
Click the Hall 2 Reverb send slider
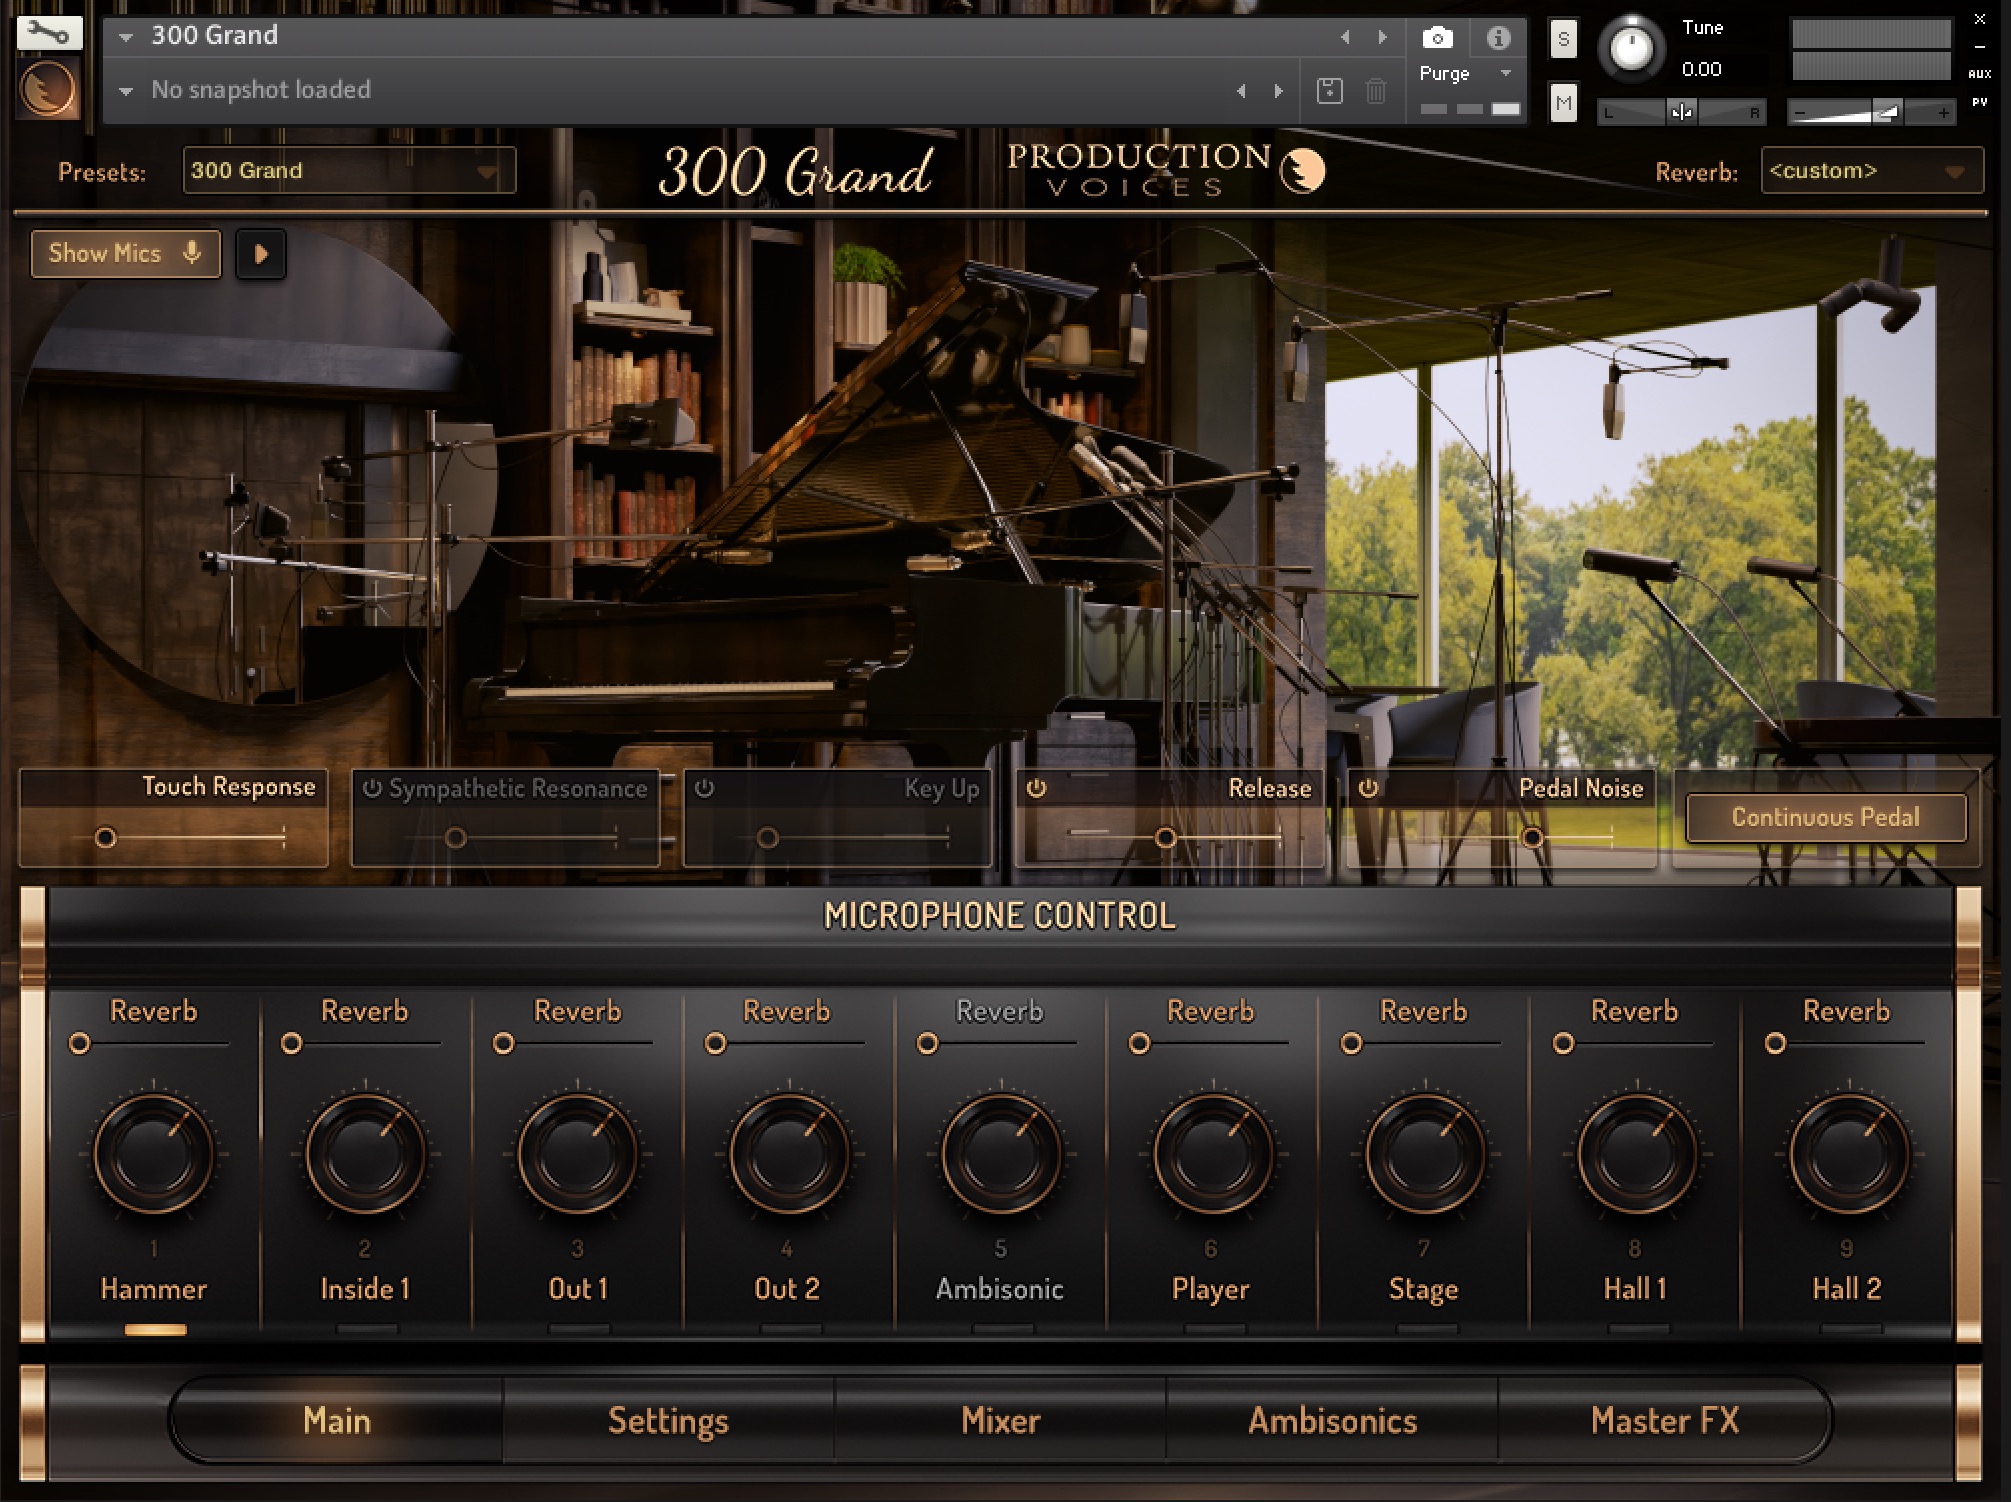[x=1846, y=1044]
